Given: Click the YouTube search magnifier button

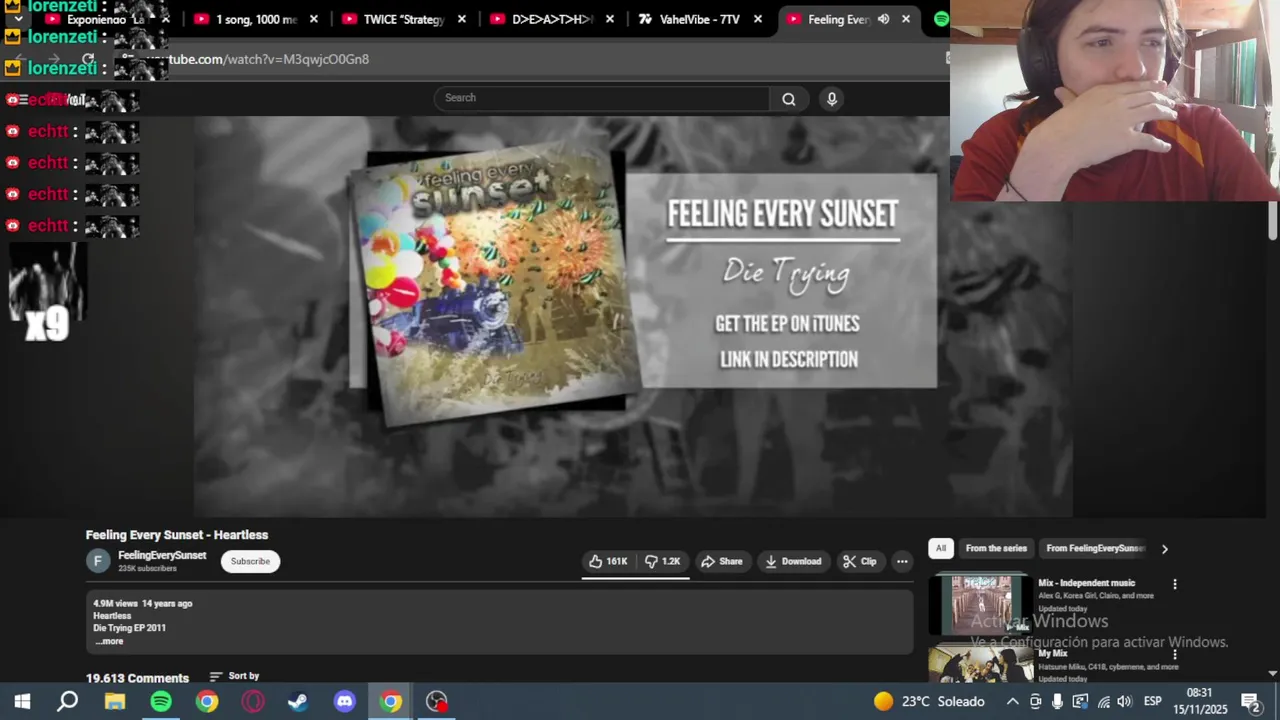Looking at the screenshot, I should 789,98.
